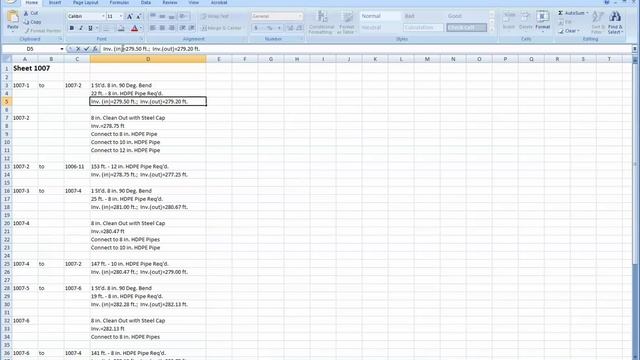Click the Cut scissors icon
640x360 pixels.
tap(26, 13)
